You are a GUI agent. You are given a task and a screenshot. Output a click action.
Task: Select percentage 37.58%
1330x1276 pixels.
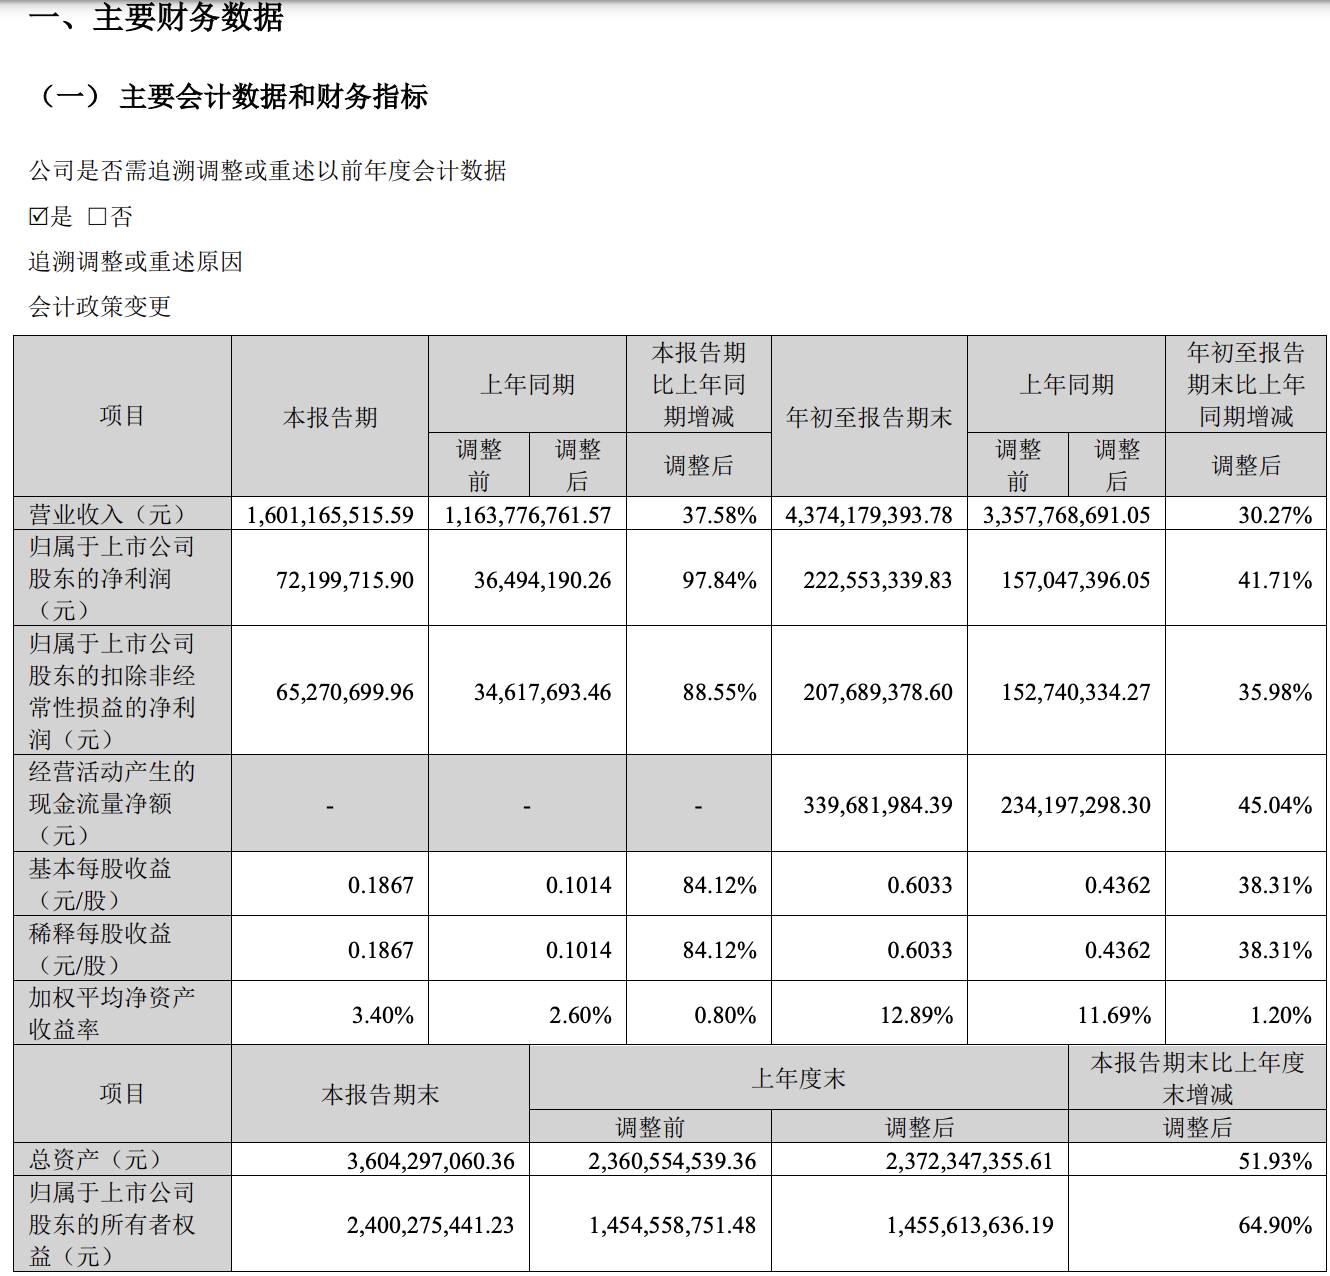[720, 515]
